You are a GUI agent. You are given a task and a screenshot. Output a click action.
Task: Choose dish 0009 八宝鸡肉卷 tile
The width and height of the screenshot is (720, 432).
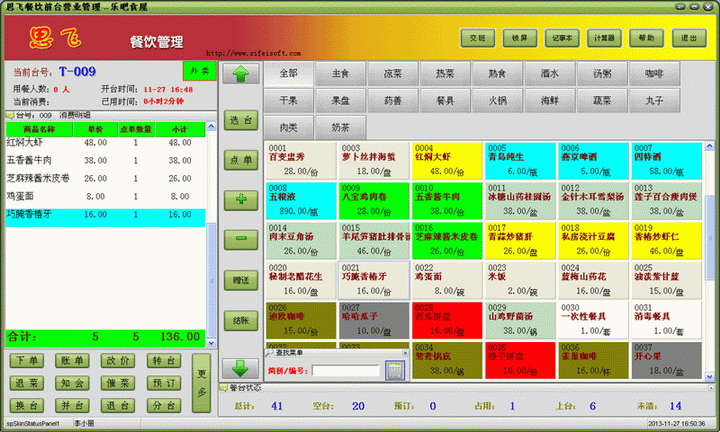coord(374,201)
